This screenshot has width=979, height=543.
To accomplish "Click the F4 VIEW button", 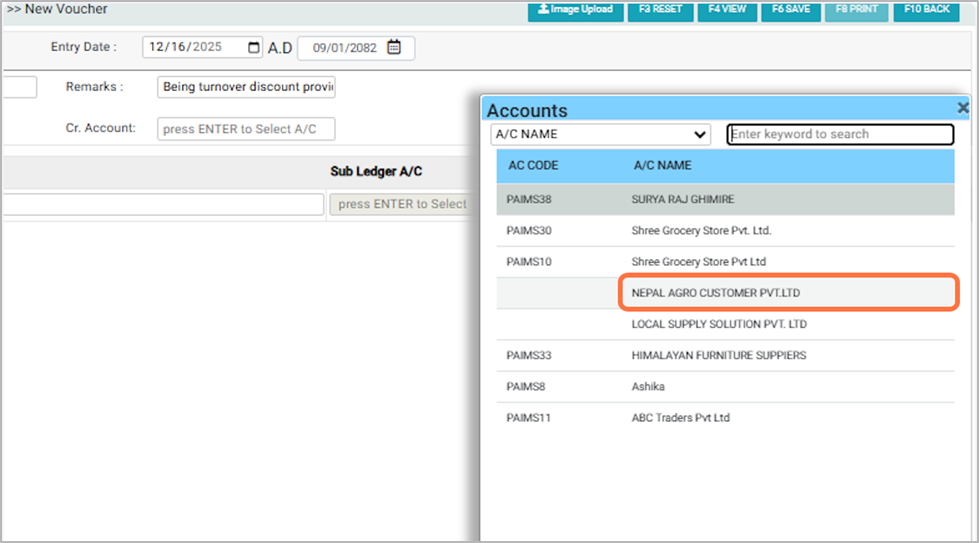I will [x=726, y=10].
